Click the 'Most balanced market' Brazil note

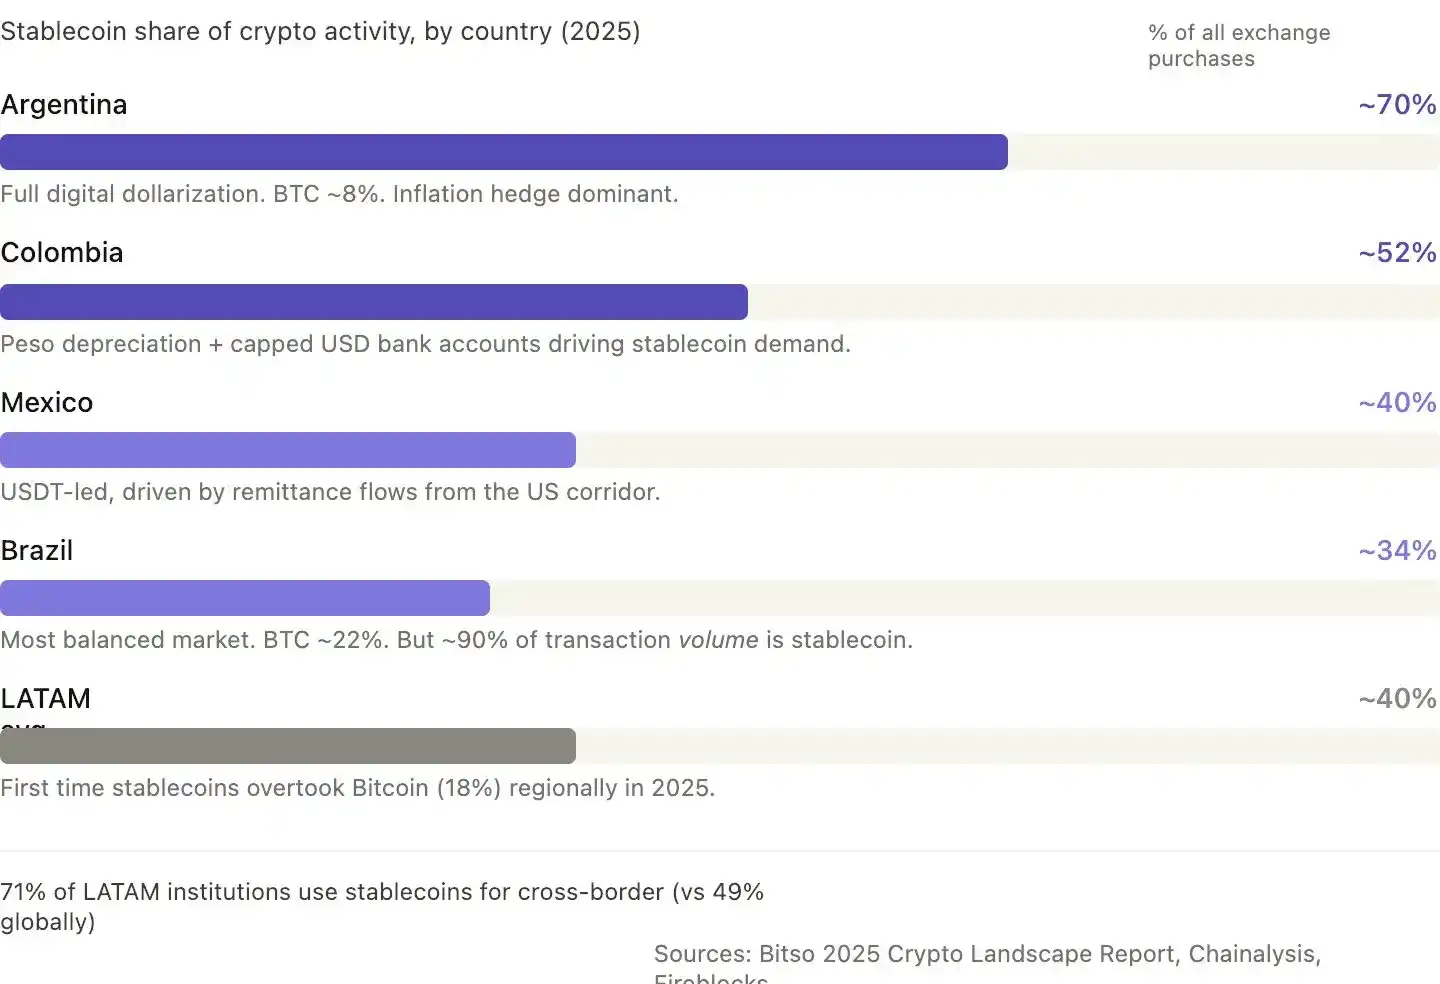[457, 640]
